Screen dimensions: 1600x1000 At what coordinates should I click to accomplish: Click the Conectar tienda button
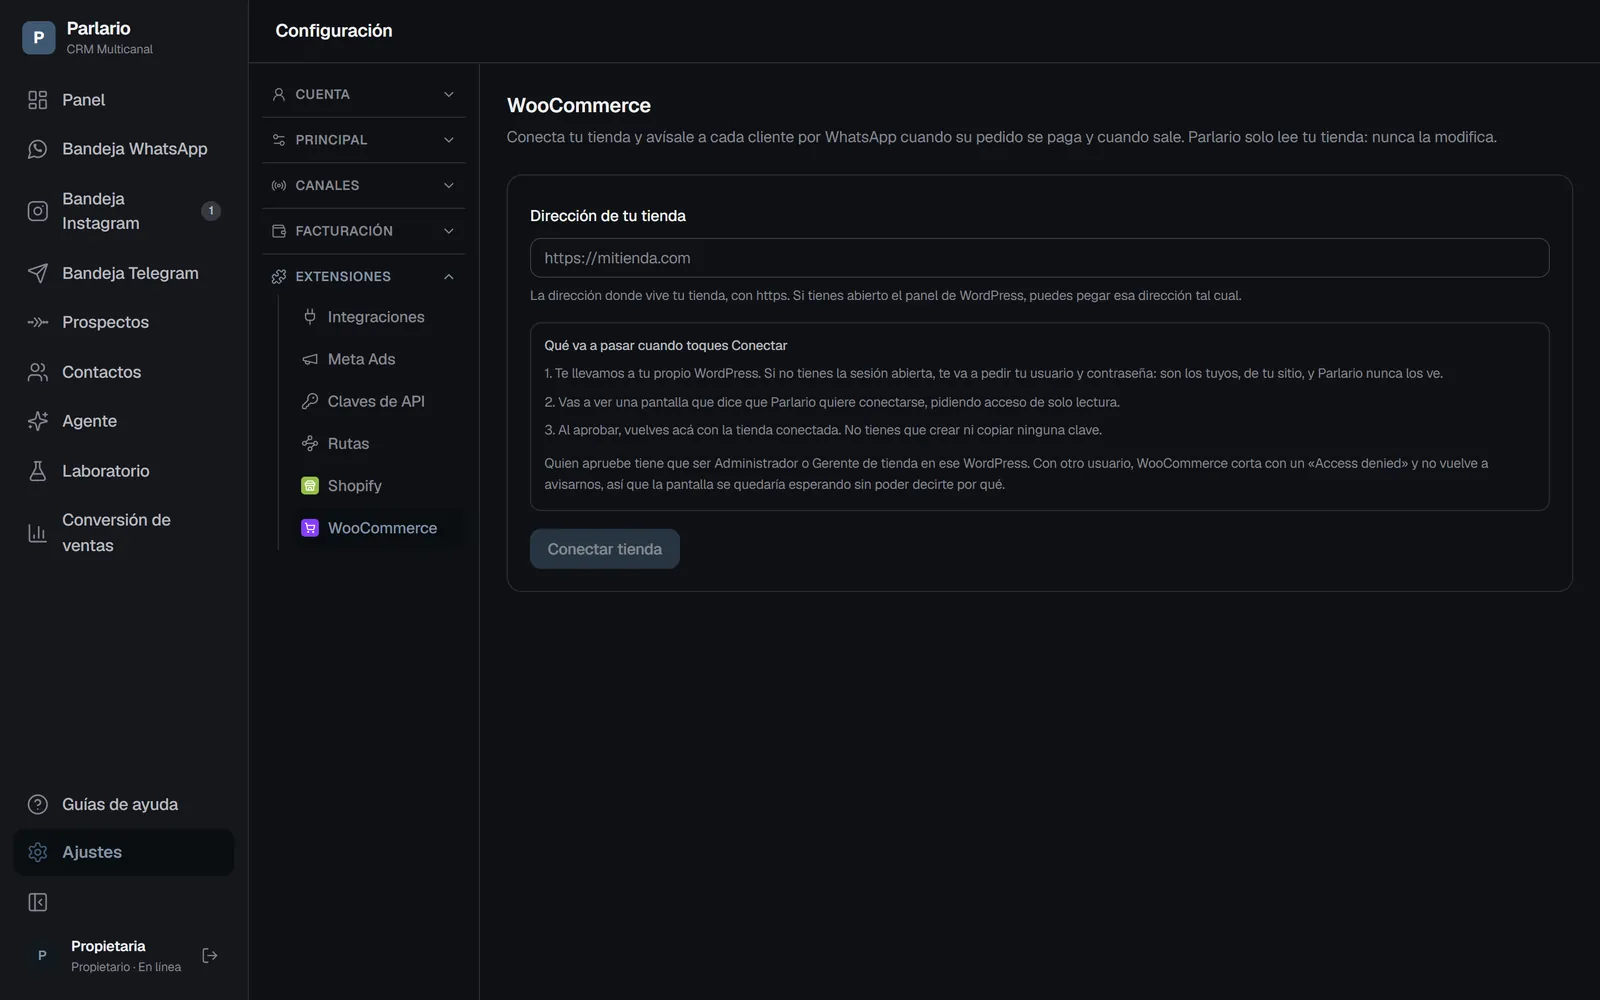(605, 549)
